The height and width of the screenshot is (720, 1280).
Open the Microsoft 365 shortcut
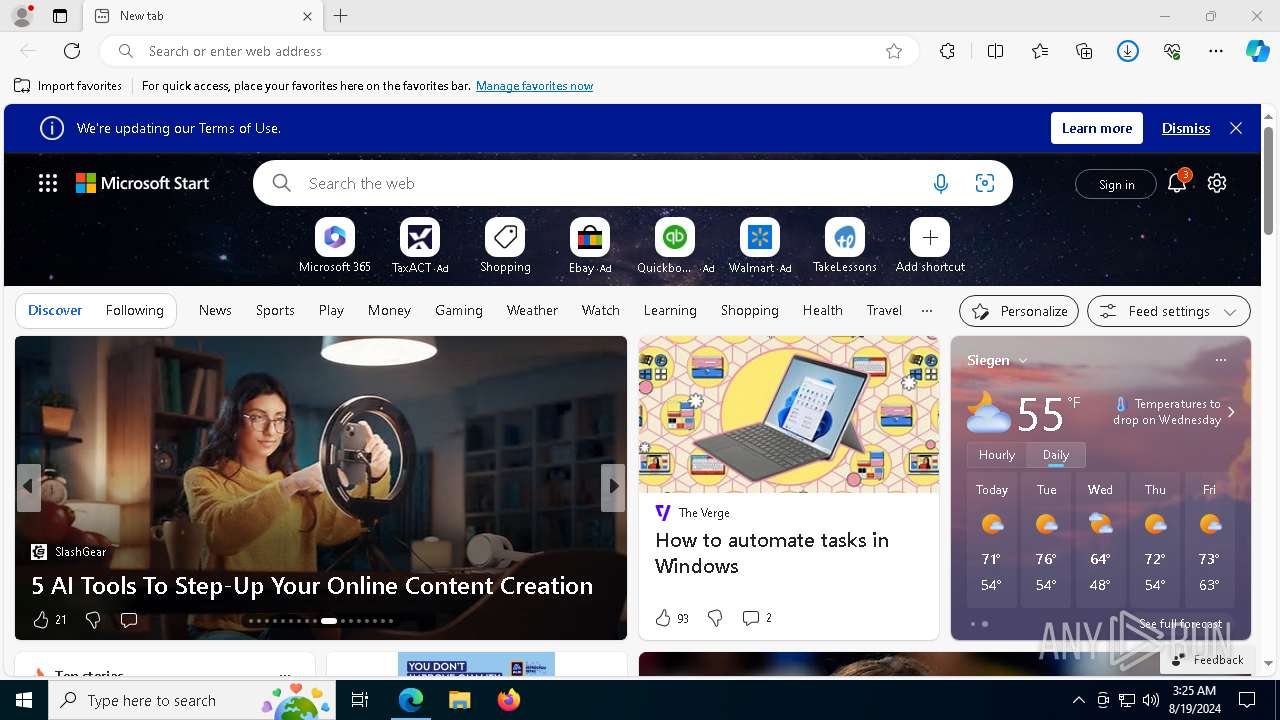pyautogui.click(x=335, y=246)
